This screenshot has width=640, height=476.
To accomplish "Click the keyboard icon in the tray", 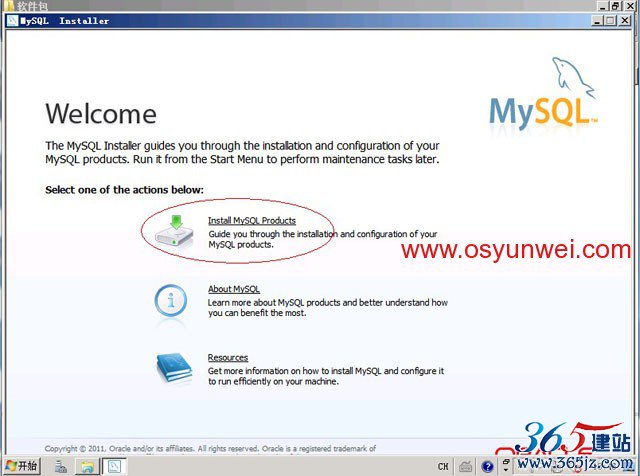I will click(466, 466).
